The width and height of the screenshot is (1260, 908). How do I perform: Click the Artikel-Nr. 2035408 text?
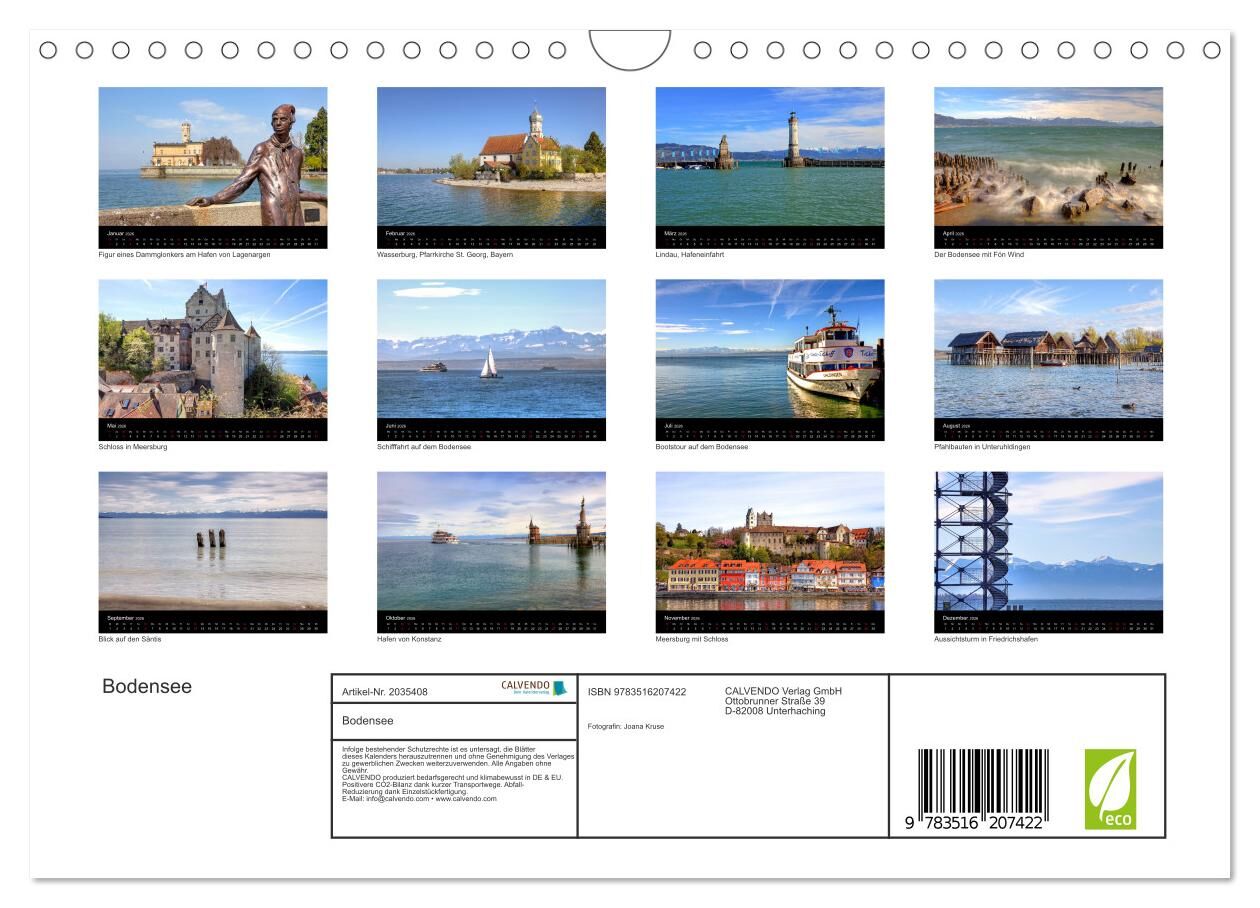pyautogui.click(x=385, y=692)
